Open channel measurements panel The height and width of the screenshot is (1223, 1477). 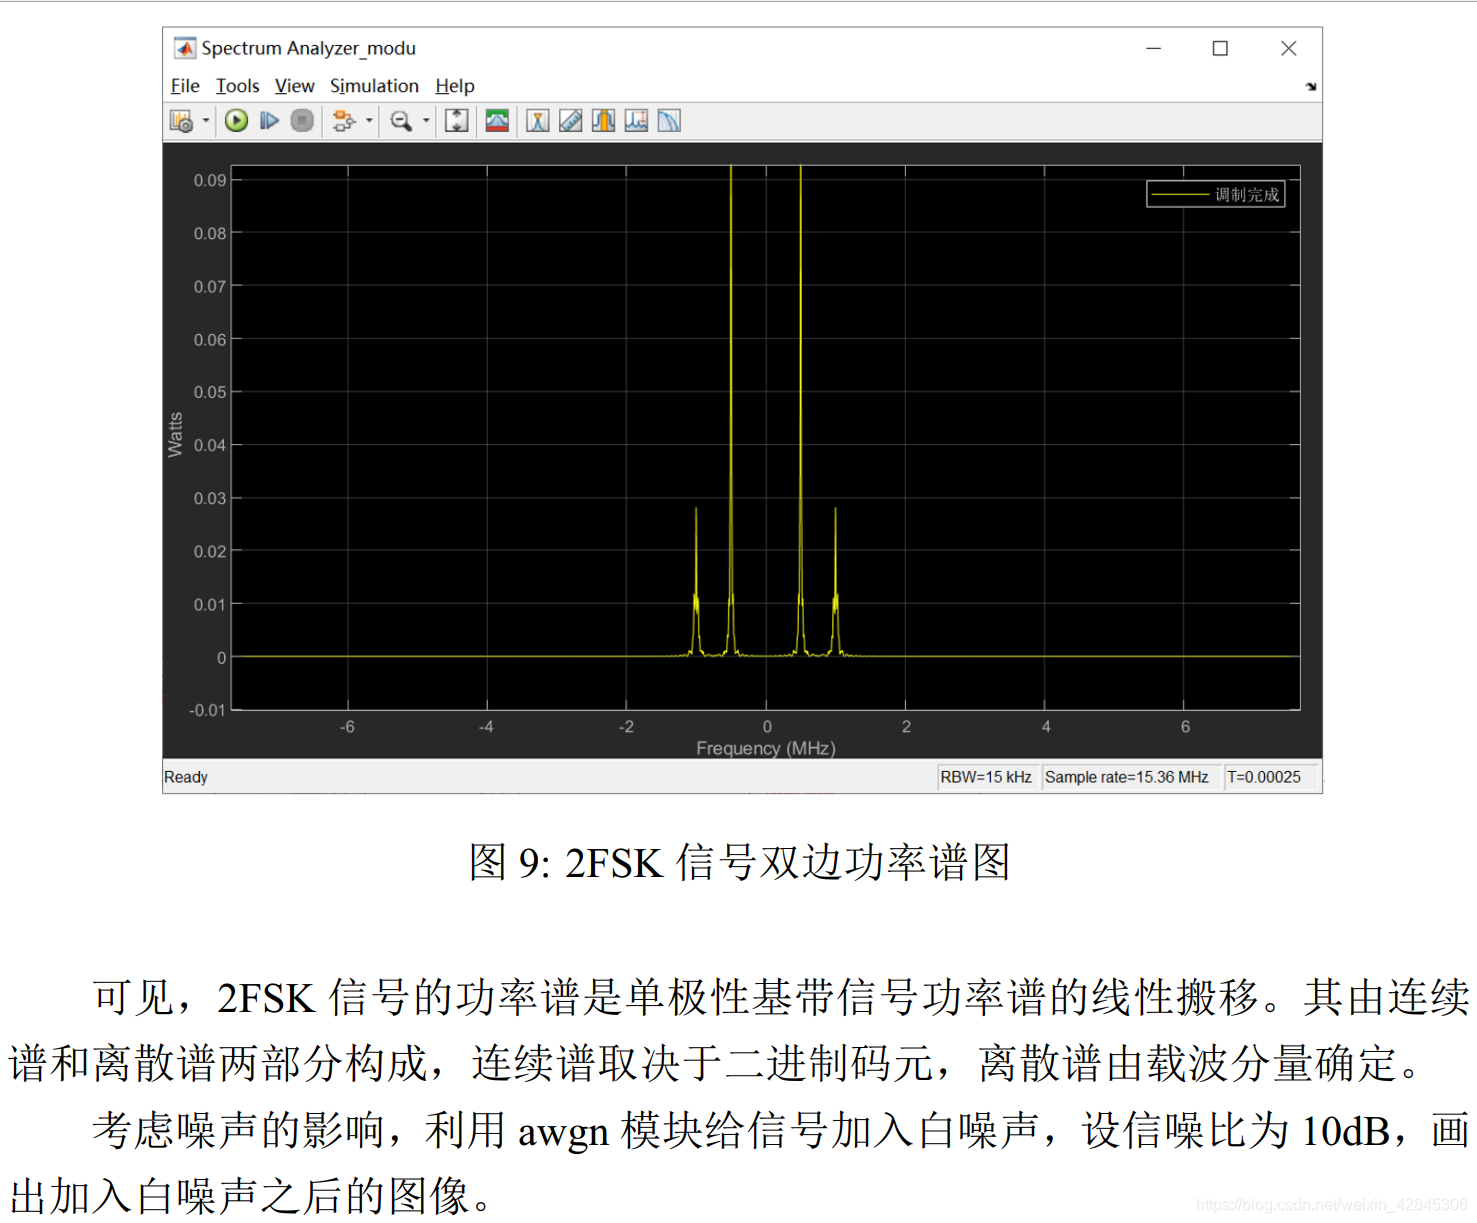[x=603, y=121]
